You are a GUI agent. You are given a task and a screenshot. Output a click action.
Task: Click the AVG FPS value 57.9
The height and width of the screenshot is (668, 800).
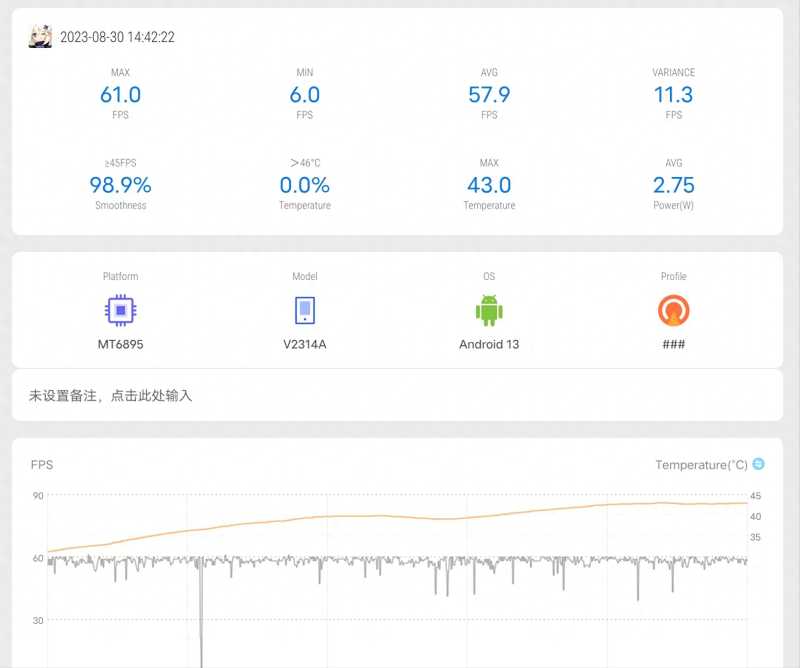[x=489, y=95]
